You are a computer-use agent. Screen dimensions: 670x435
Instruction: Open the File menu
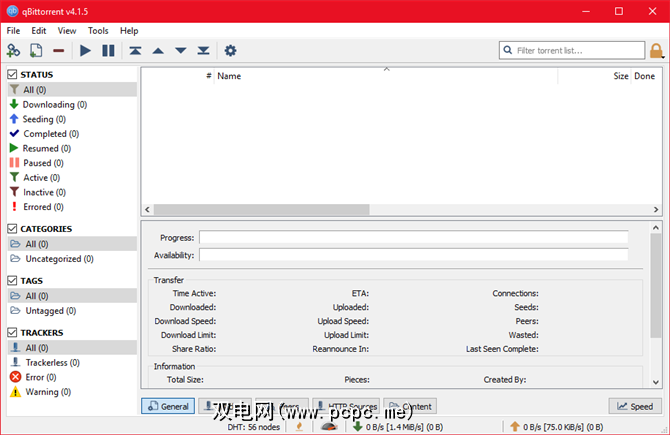(x=13, y=31)
